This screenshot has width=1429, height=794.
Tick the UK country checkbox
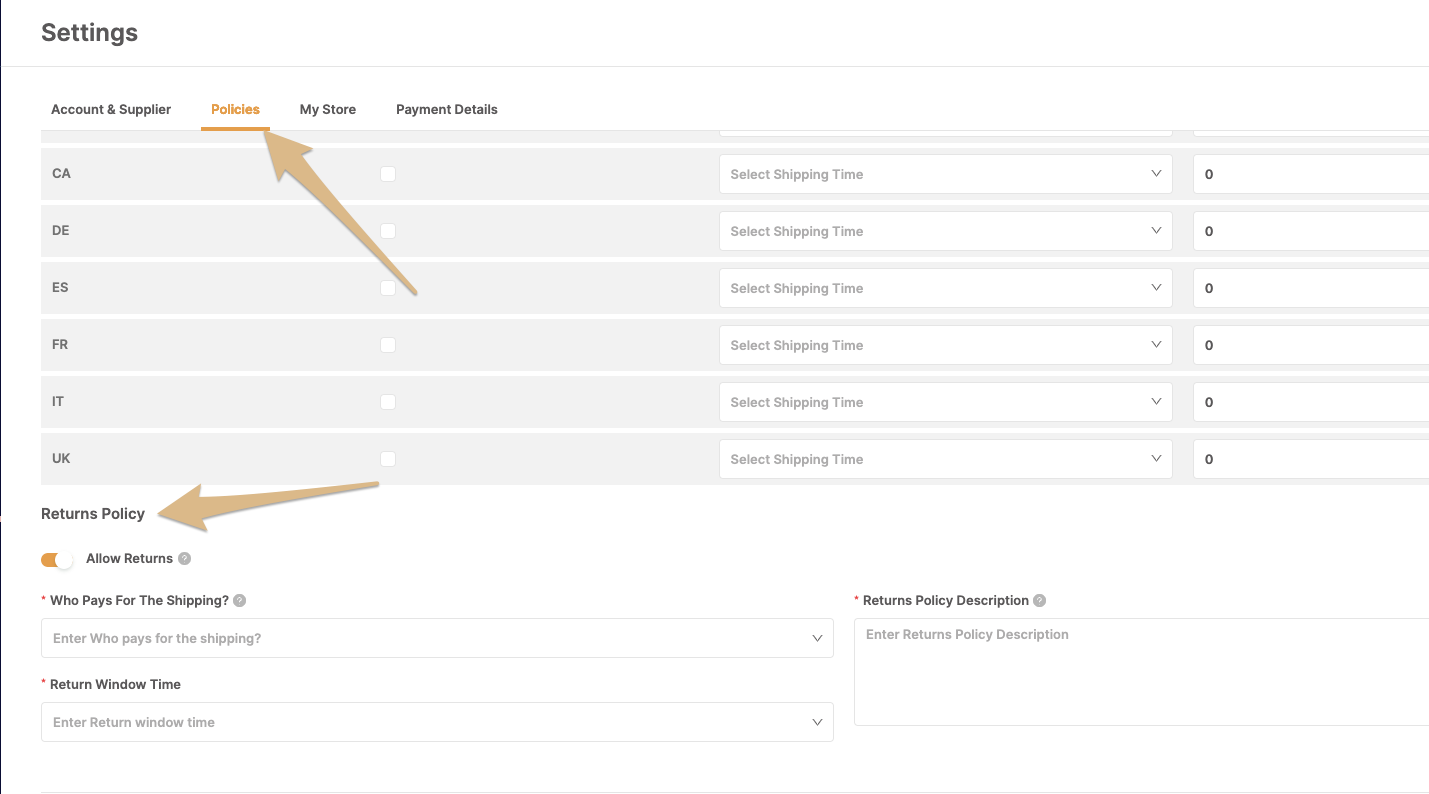click(388, 459)
